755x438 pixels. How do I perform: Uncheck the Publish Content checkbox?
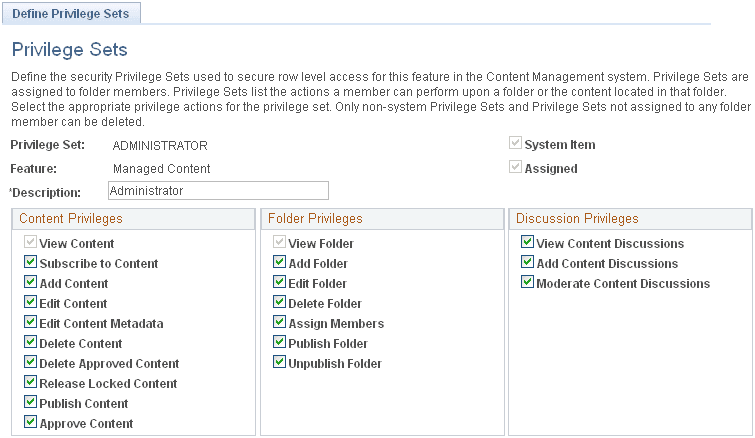(x=31, y=404)
